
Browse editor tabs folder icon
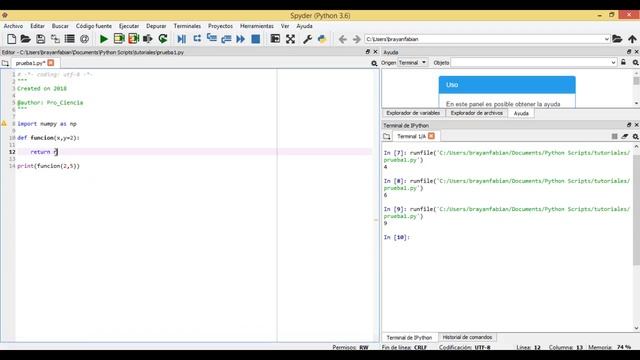(x=5, y=63)
